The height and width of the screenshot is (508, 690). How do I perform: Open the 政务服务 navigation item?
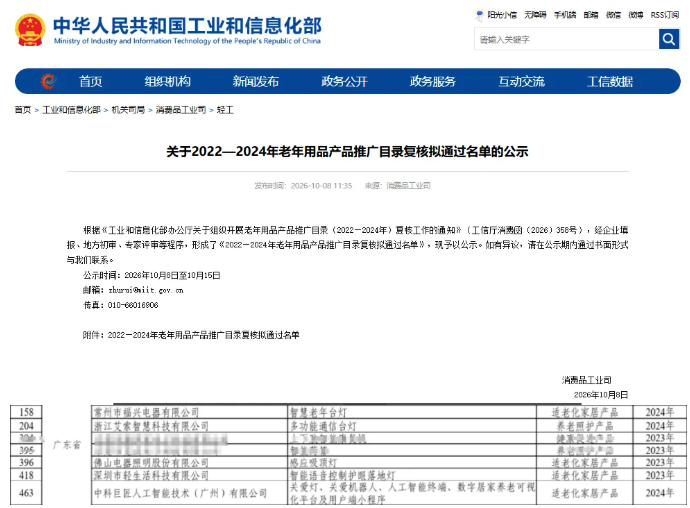433,81
